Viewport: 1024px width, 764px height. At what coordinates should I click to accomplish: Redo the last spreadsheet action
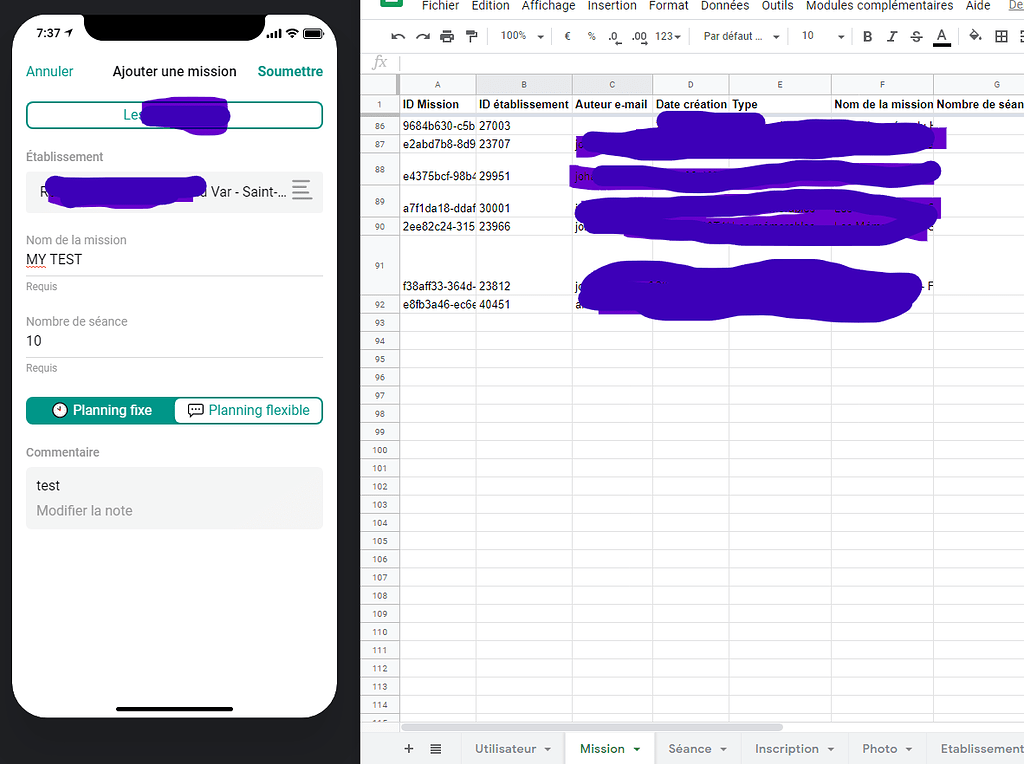pyautogui.click(x=421, y=35)
